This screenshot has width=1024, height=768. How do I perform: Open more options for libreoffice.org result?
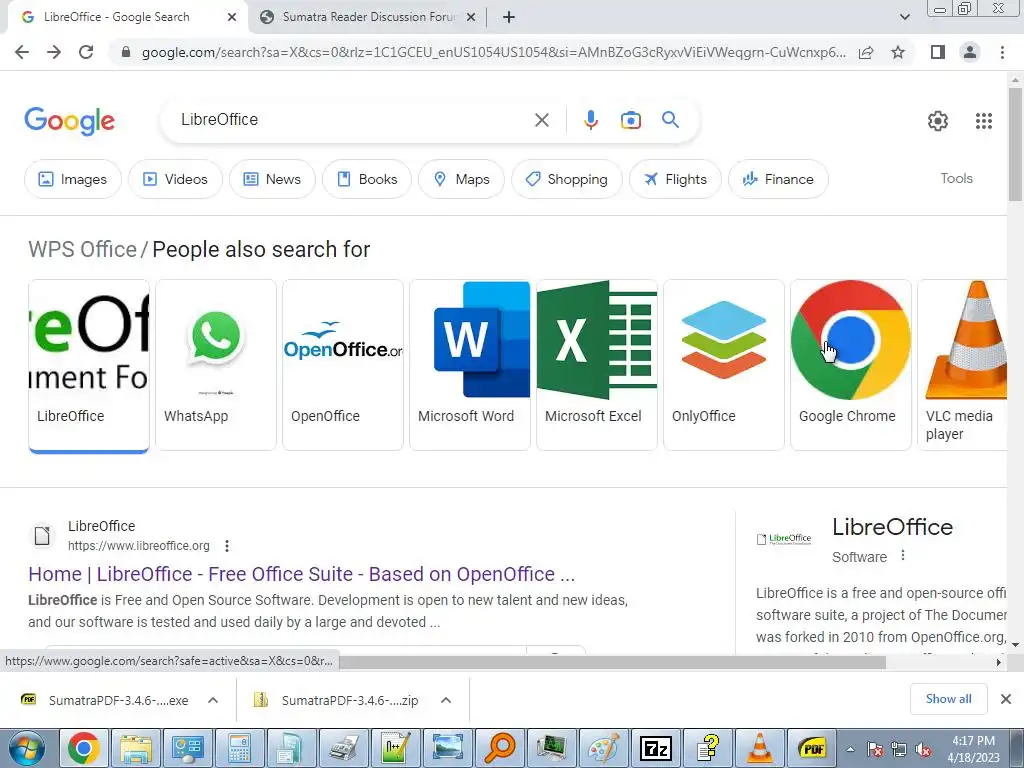(x=227, y=546)
